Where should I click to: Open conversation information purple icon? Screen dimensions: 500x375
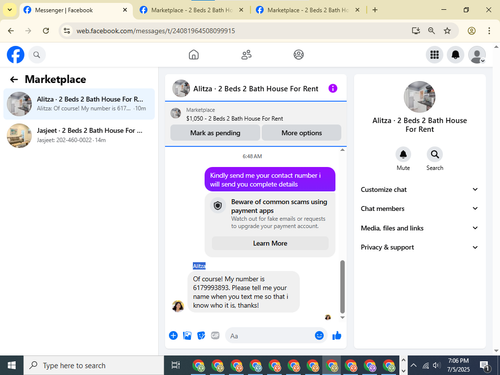click(333, 88)
